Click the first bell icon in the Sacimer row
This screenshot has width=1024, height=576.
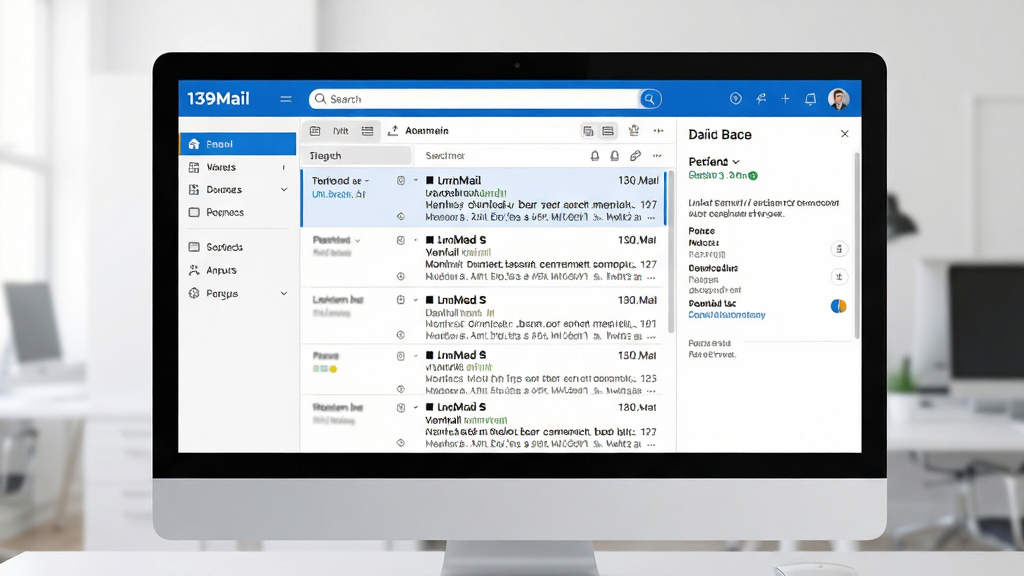point(594,155)
